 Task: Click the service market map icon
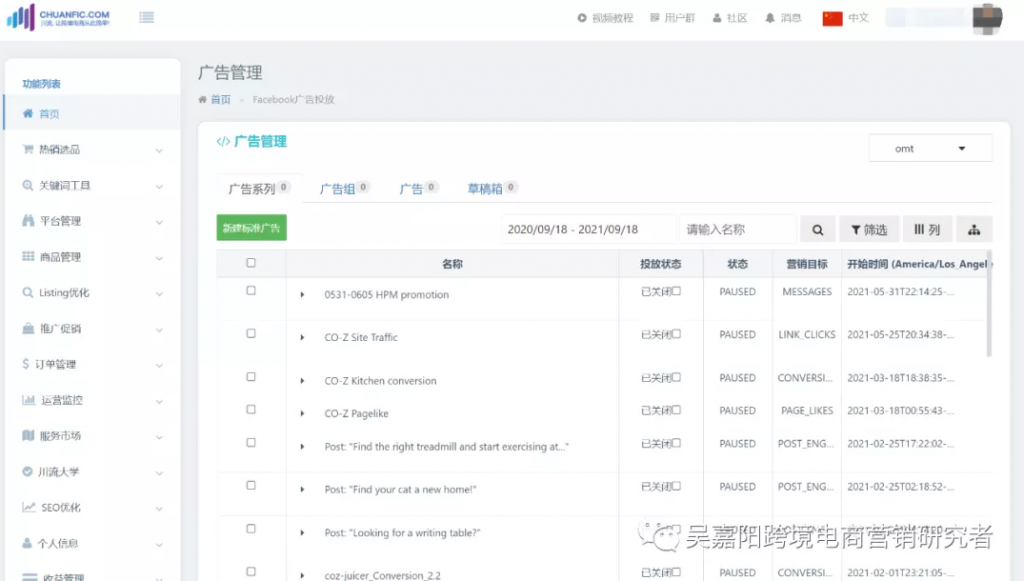[x=28, y=435]
